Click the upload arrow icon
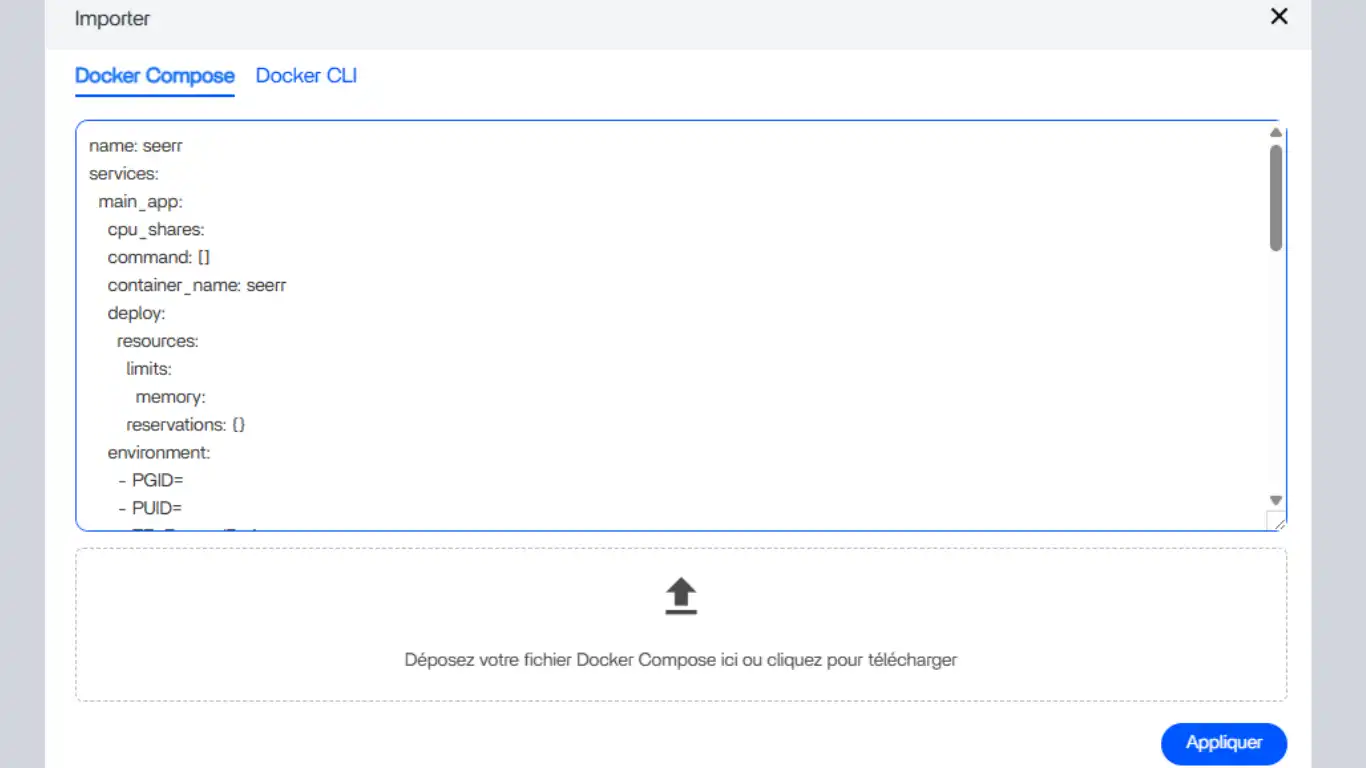Image resolution: width=1366 pixels, height=768 pixels. pyautogui.click(x=681, y=596)
